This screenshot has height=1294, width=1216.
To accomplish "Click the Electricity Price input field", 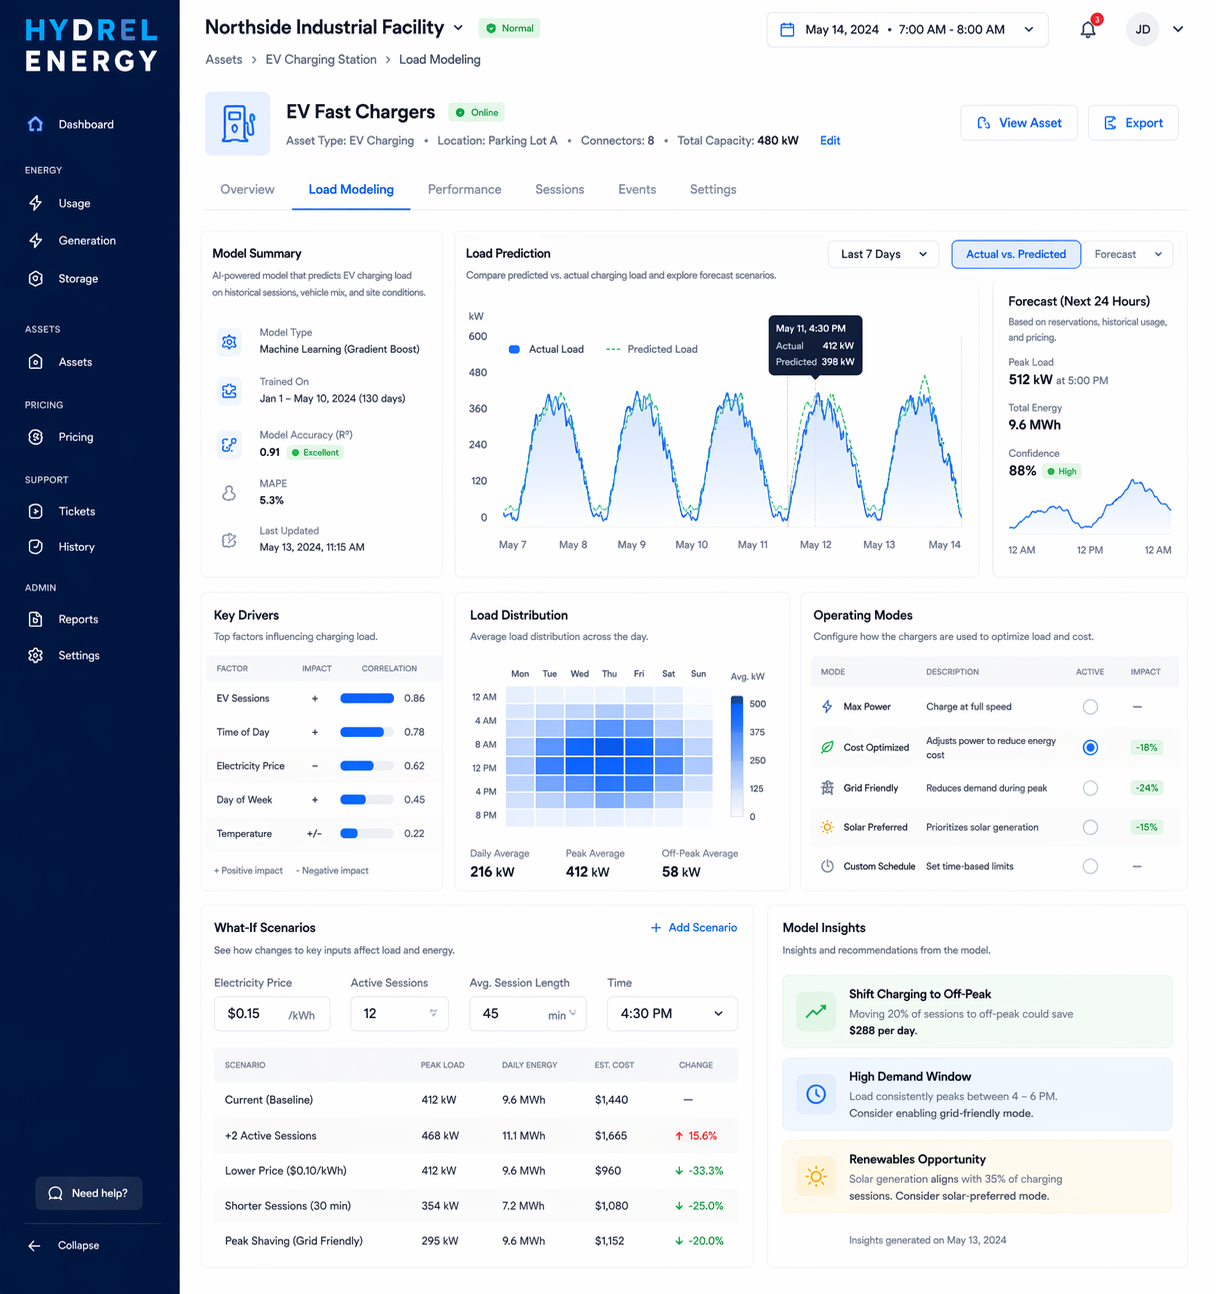I will 272,1013.
